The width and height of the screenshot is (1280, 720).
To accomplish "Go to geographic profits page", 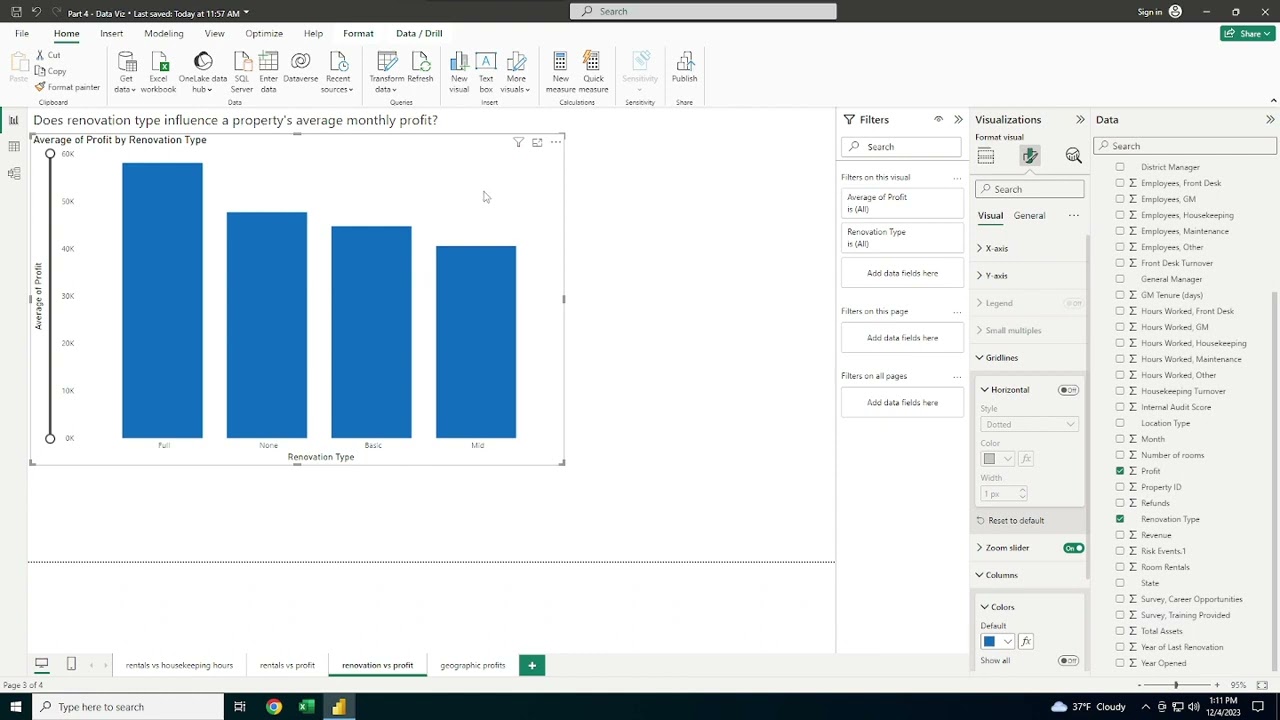I will point(473,665).
